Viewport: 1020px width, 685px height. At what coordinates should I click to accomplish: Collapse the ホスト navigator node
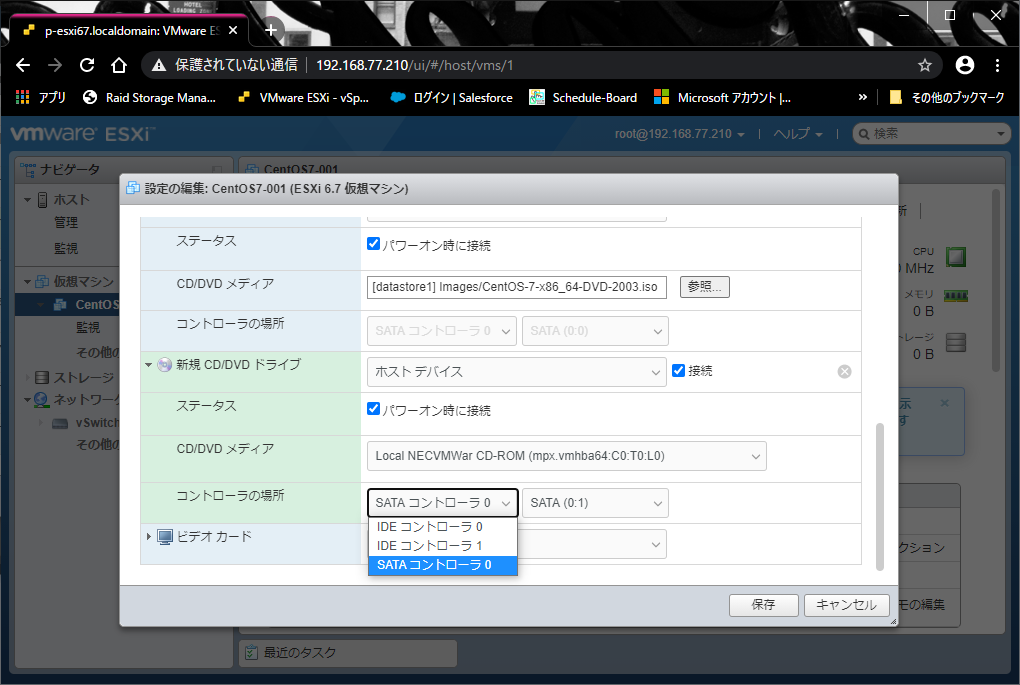[x=27, y=200]
